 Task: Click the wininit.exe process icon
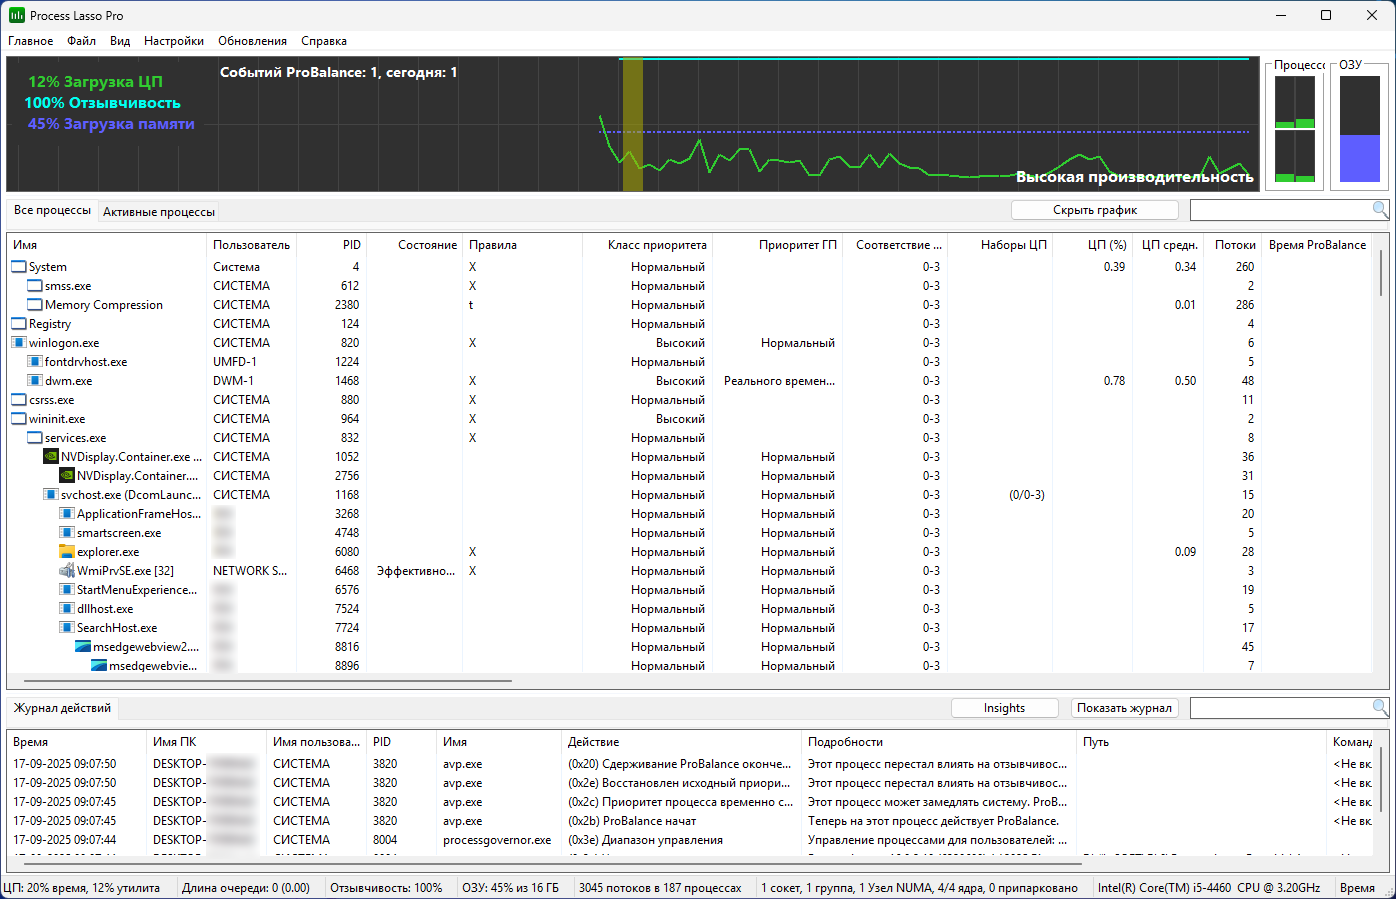point(19,419)
